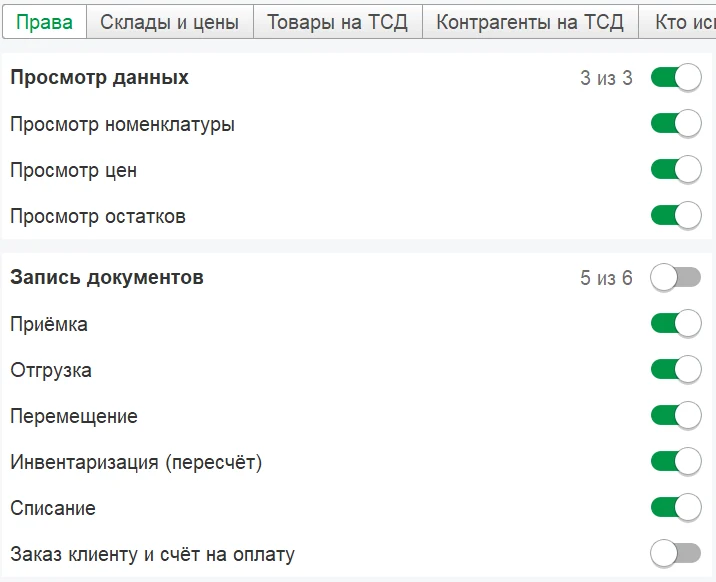716x582 pixels.
Task: Open the Товары на ТСД tab
Action: [337, 22]
